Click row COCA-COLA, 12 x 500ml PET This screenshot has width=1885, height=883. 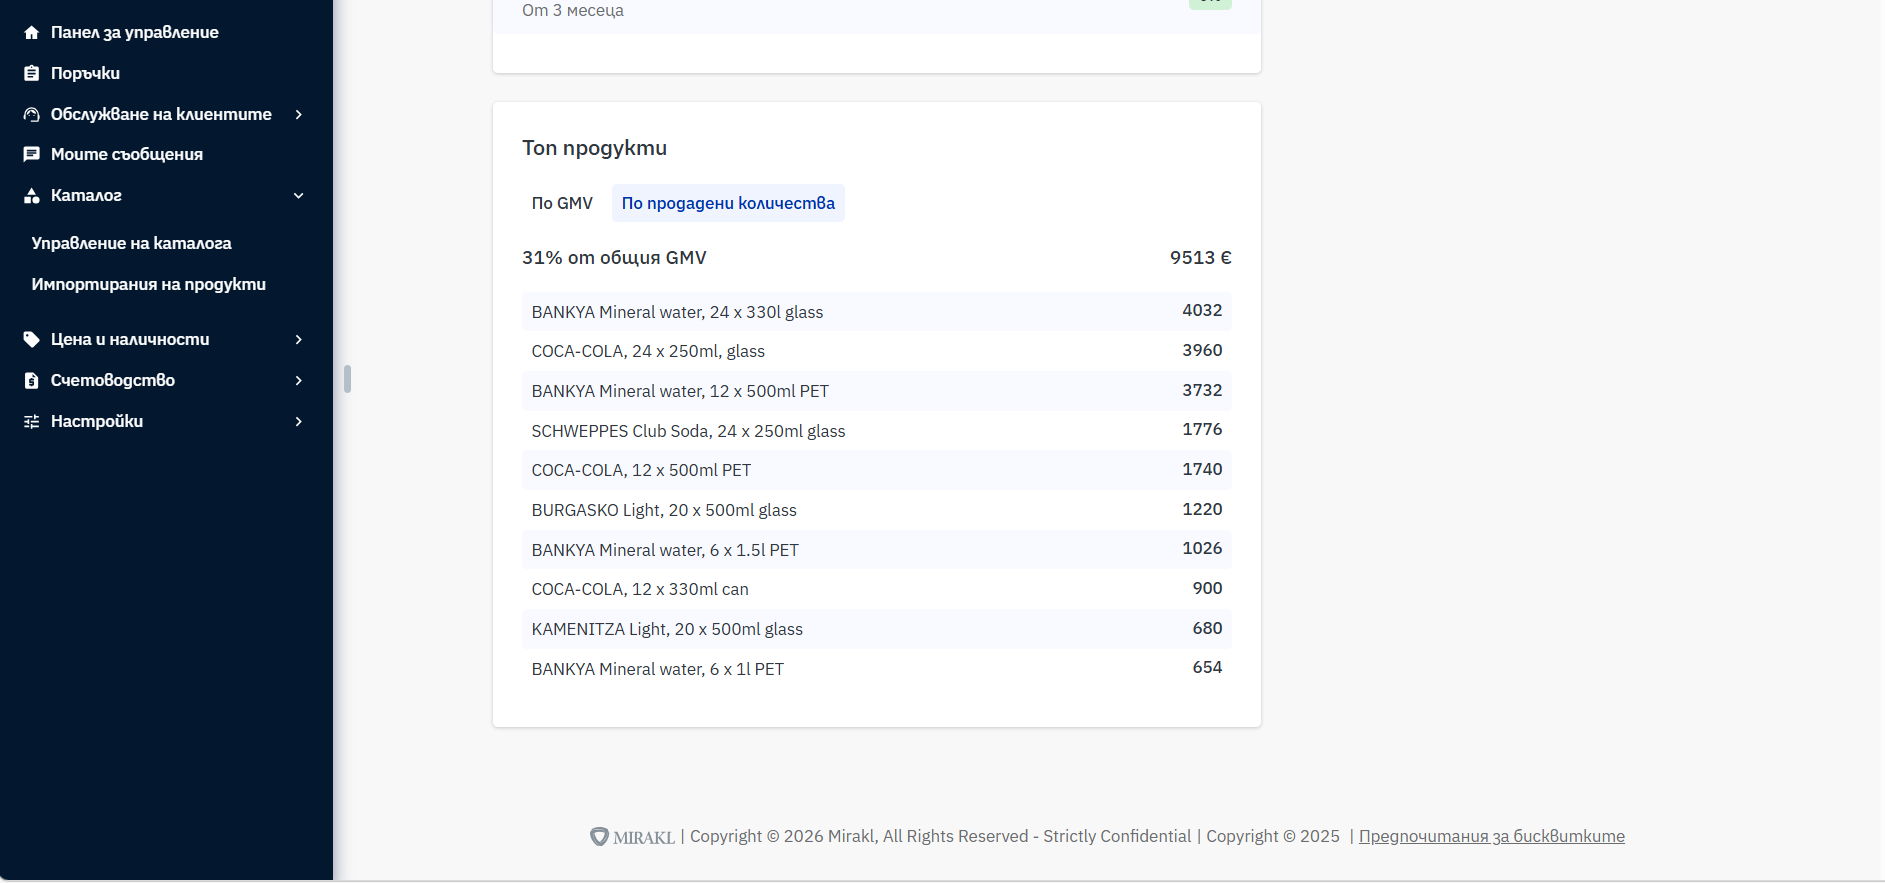click(876, 470)
